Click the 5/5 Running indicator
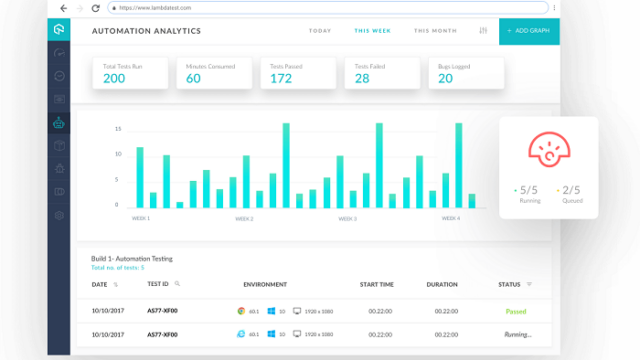 click(x=527, y=194)
